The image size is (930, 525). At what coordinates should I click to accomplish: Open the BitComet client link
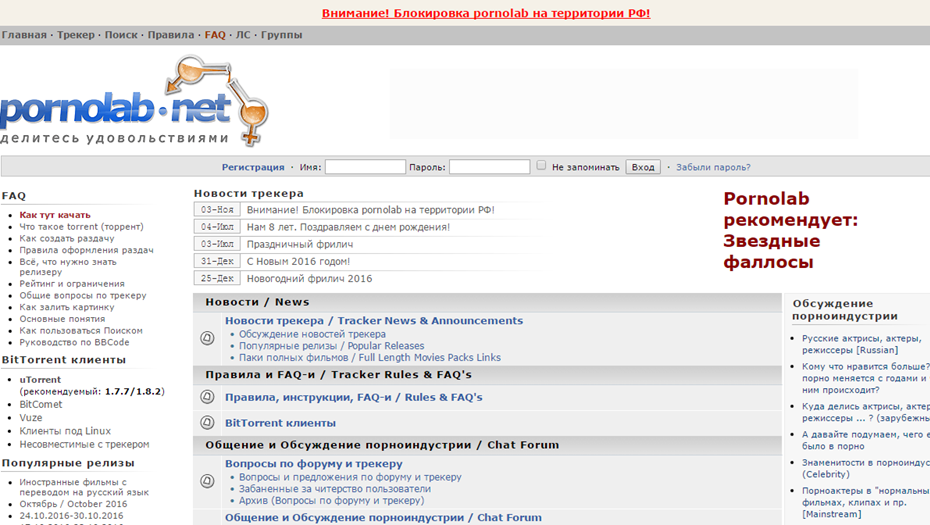[41, 405]
